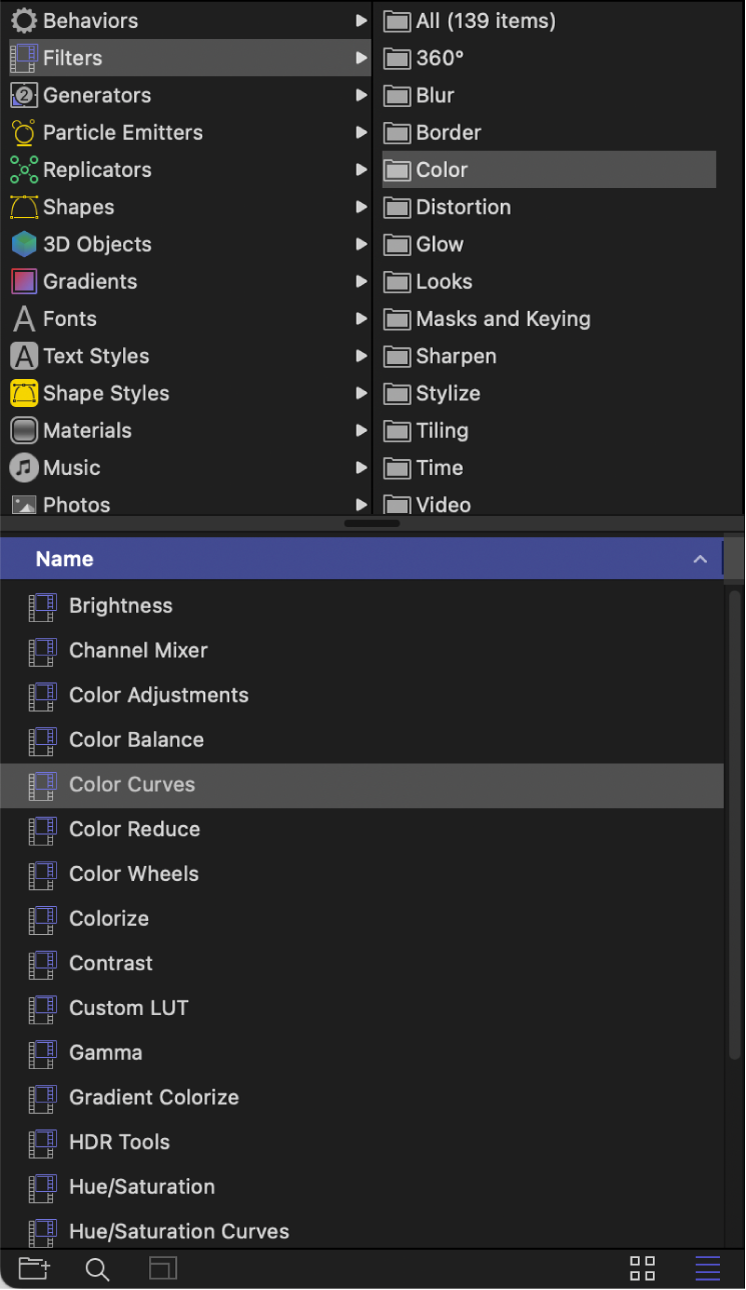The image size is (746, 1290).
Task: Enable list view mode
Action: pos(707,1268)
